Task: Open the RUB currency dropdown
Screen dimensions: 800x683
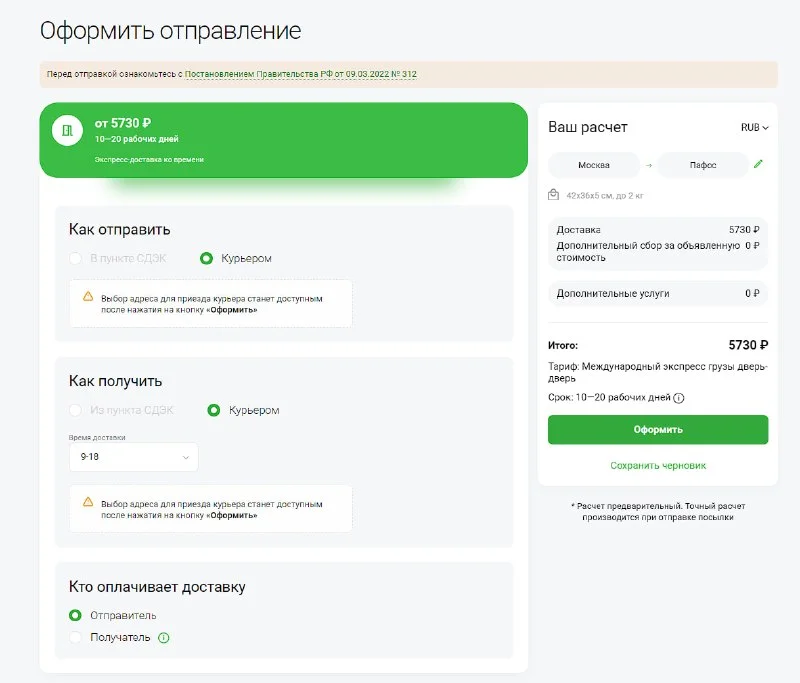Action: click(x=754, y=128)
